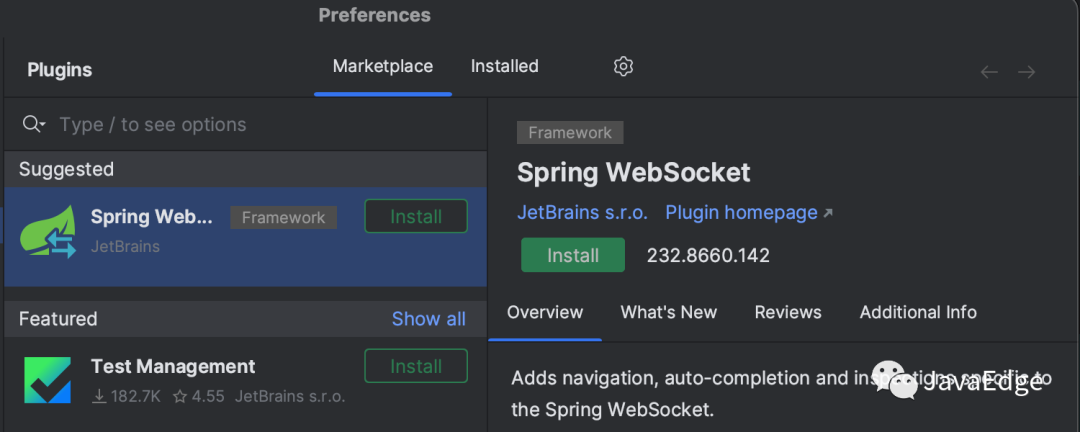Click the forward navigation arrow
The height and width of the screenshot is (432, 1080).
1027,72
